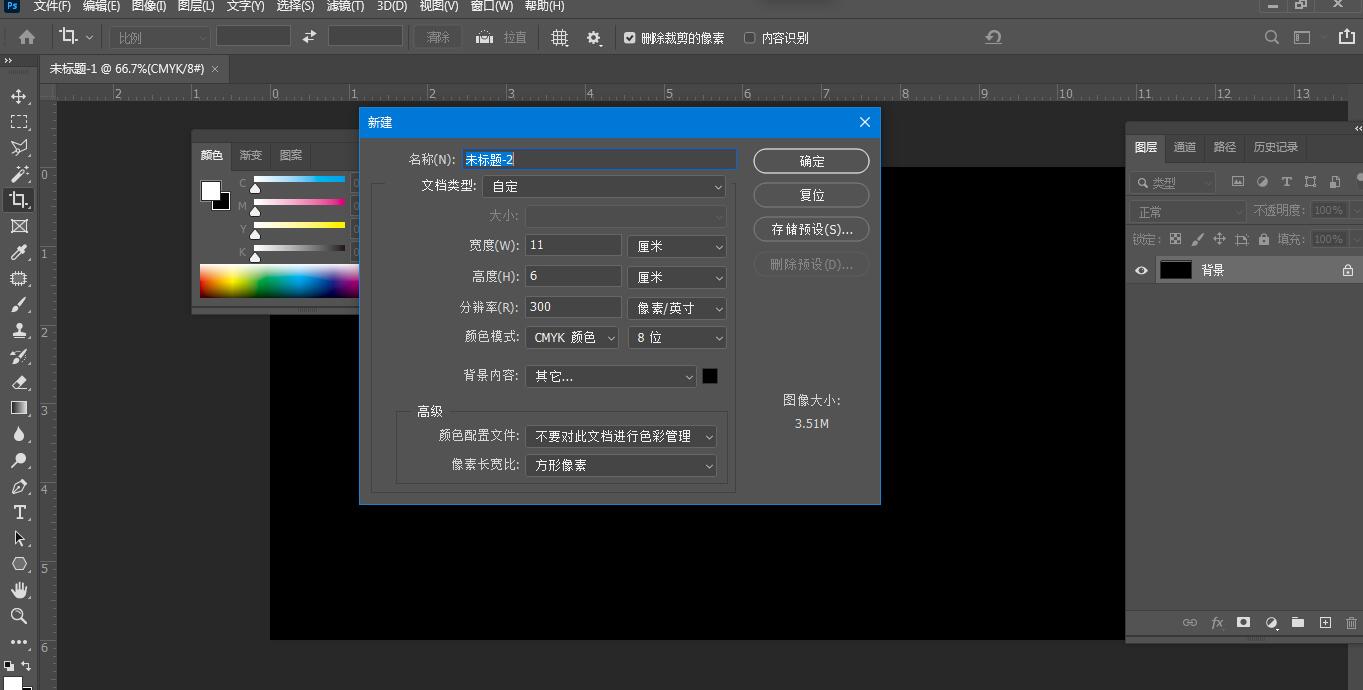Click the 存储预设(S)... button

click(x=811, y=229)
